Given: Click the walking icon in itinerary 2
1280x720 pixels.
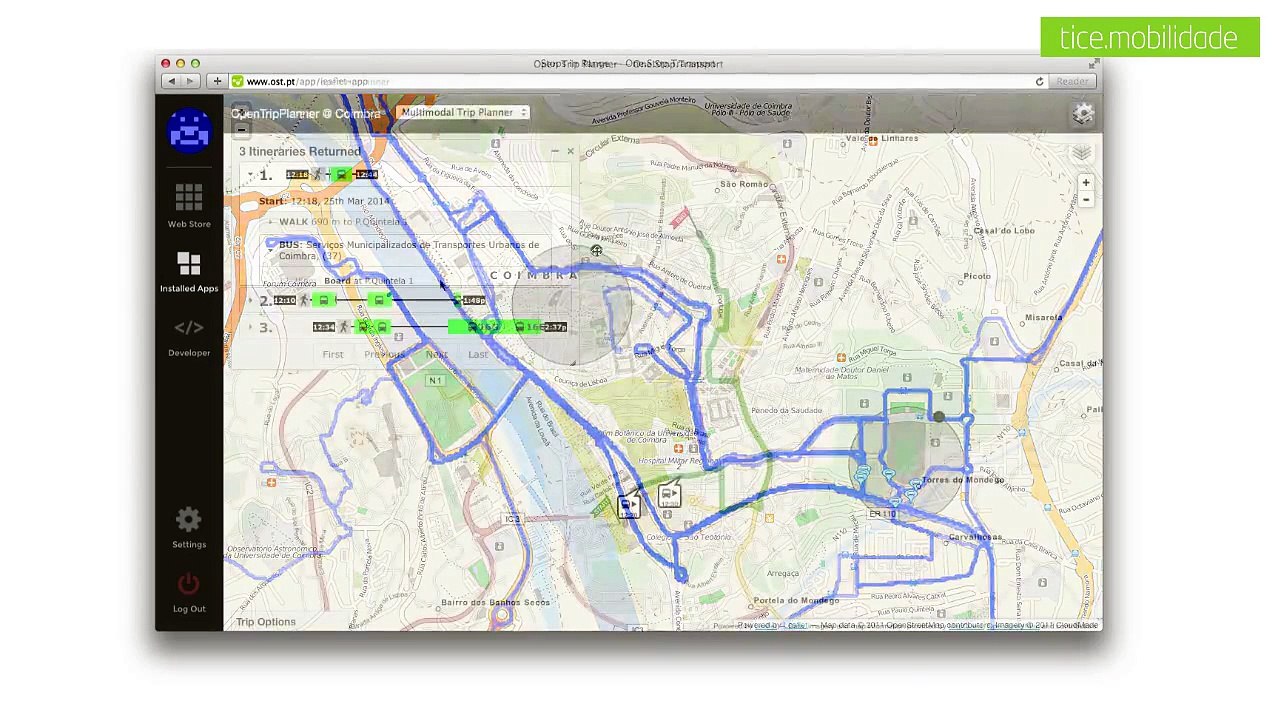Looking at the screenshot, I should click(x=304, y=300).
